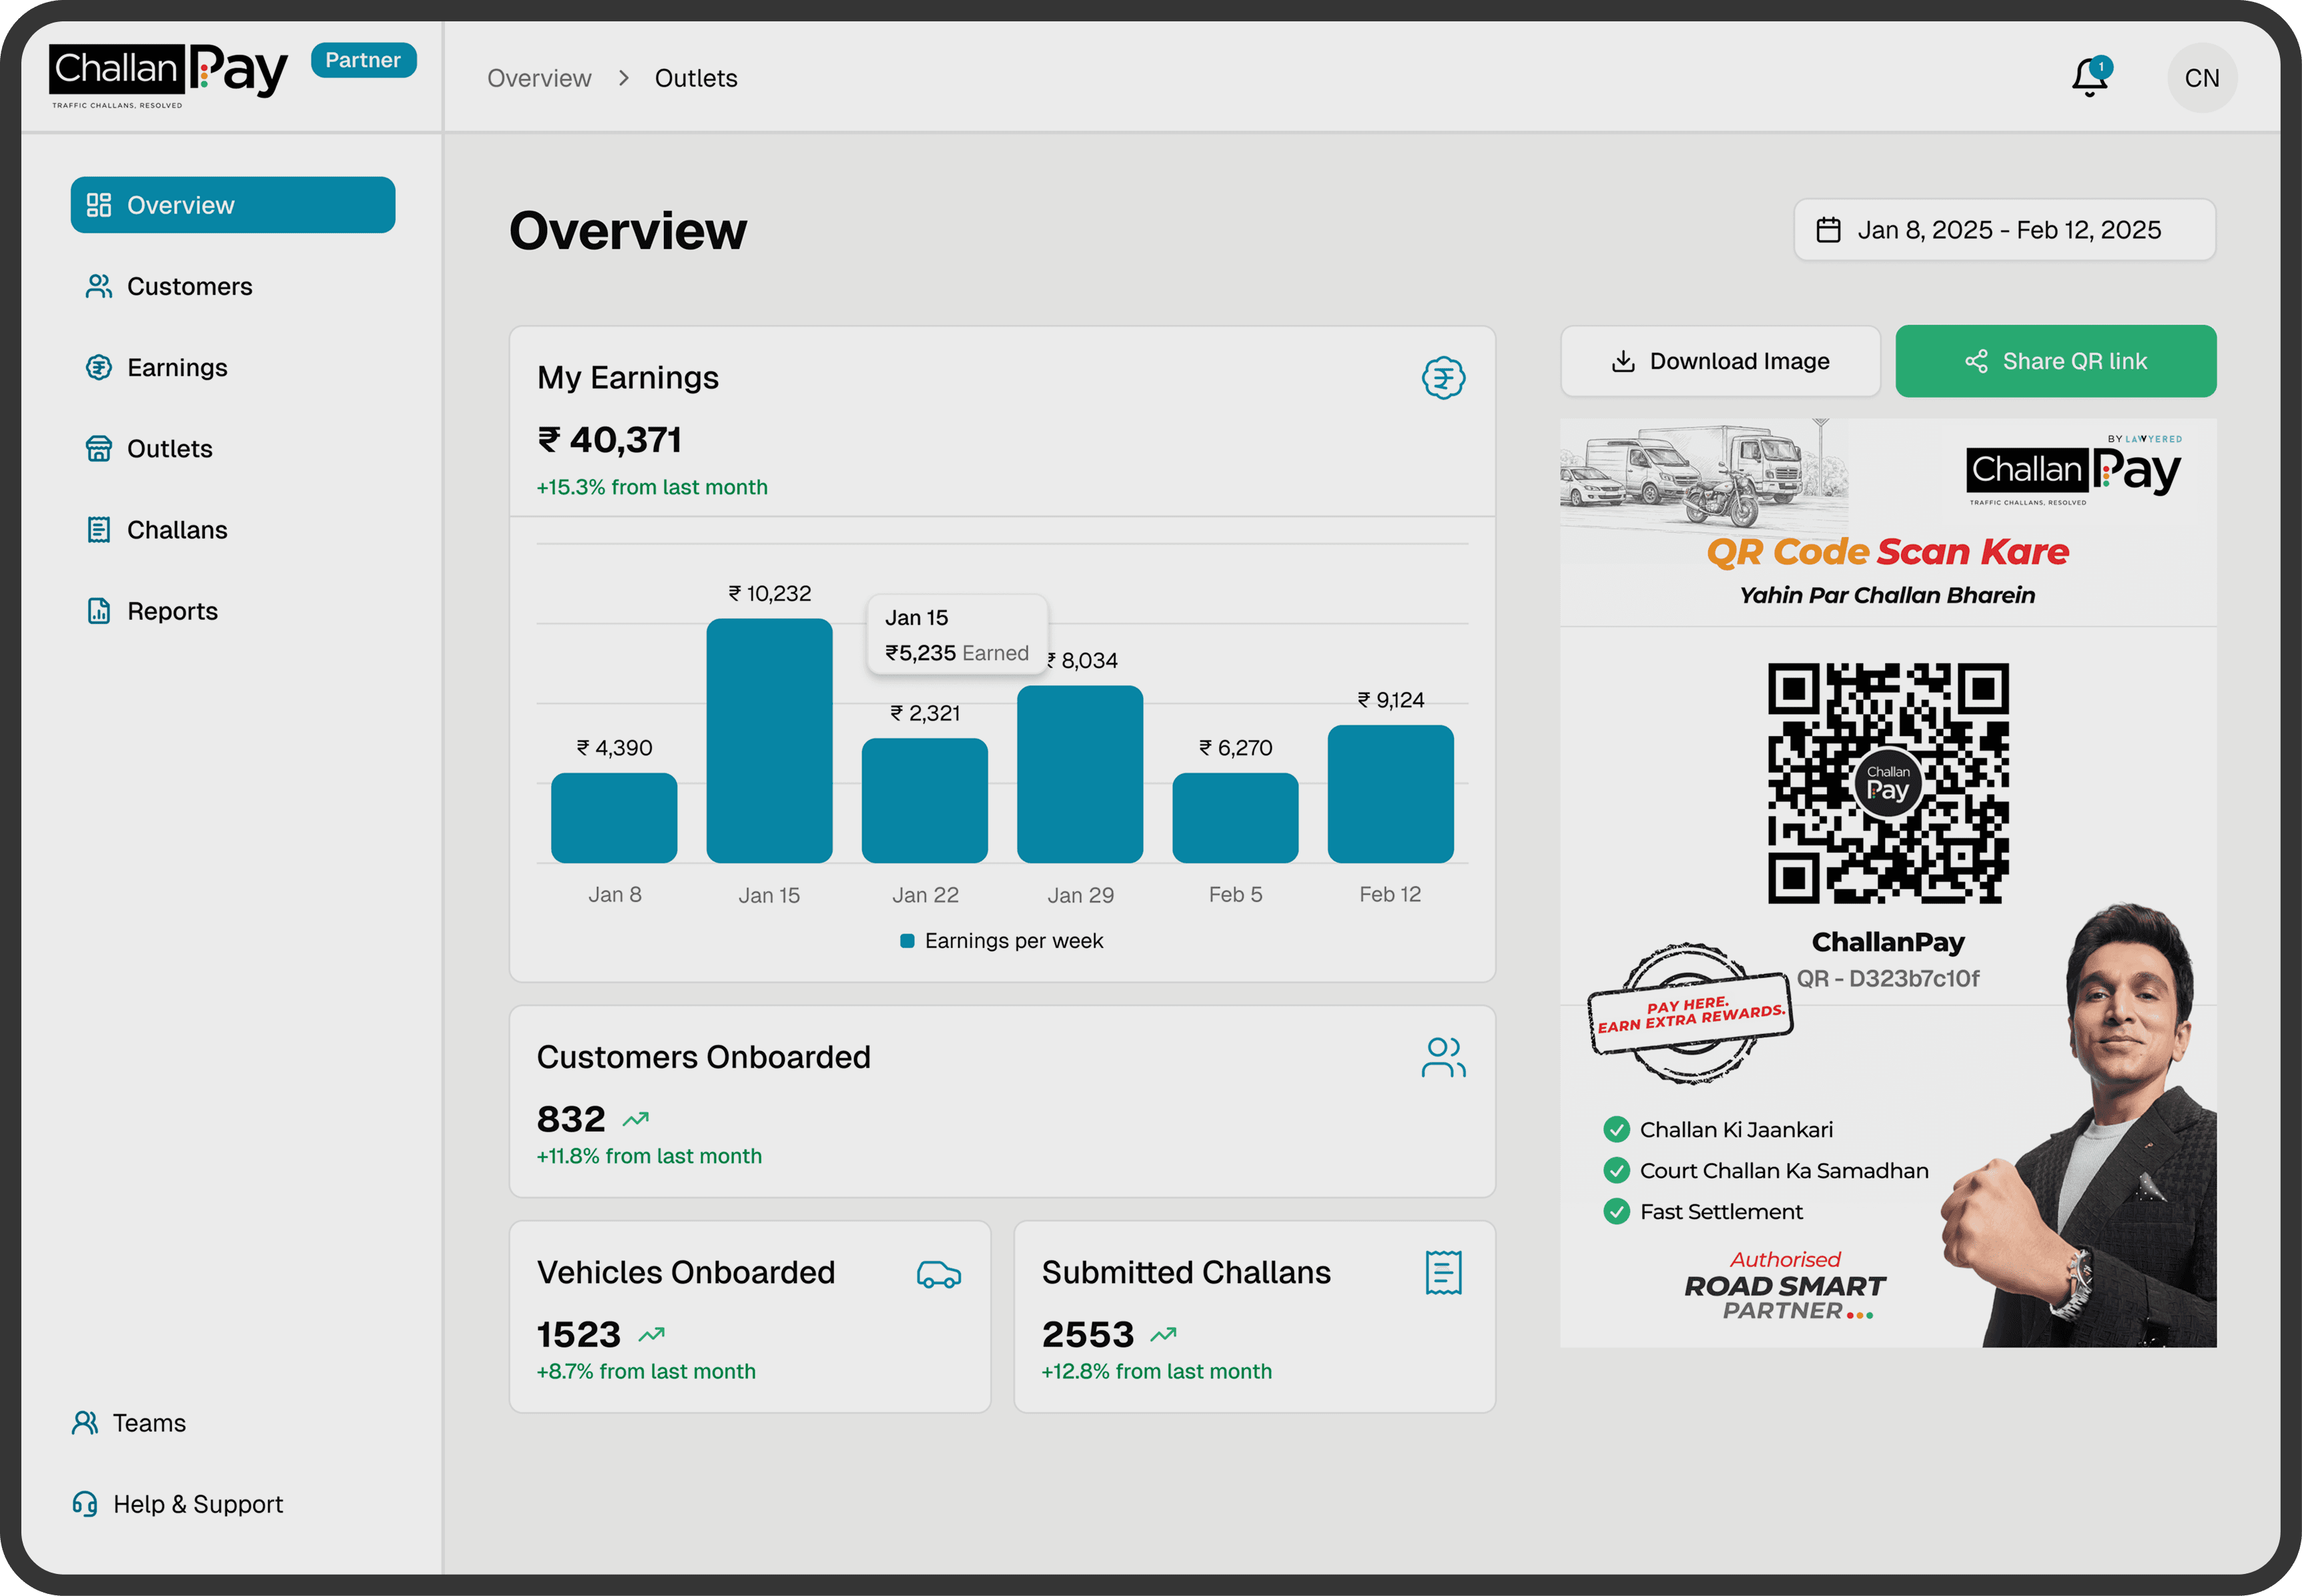Click the notification bell icon

click(x=2089, y=78)
